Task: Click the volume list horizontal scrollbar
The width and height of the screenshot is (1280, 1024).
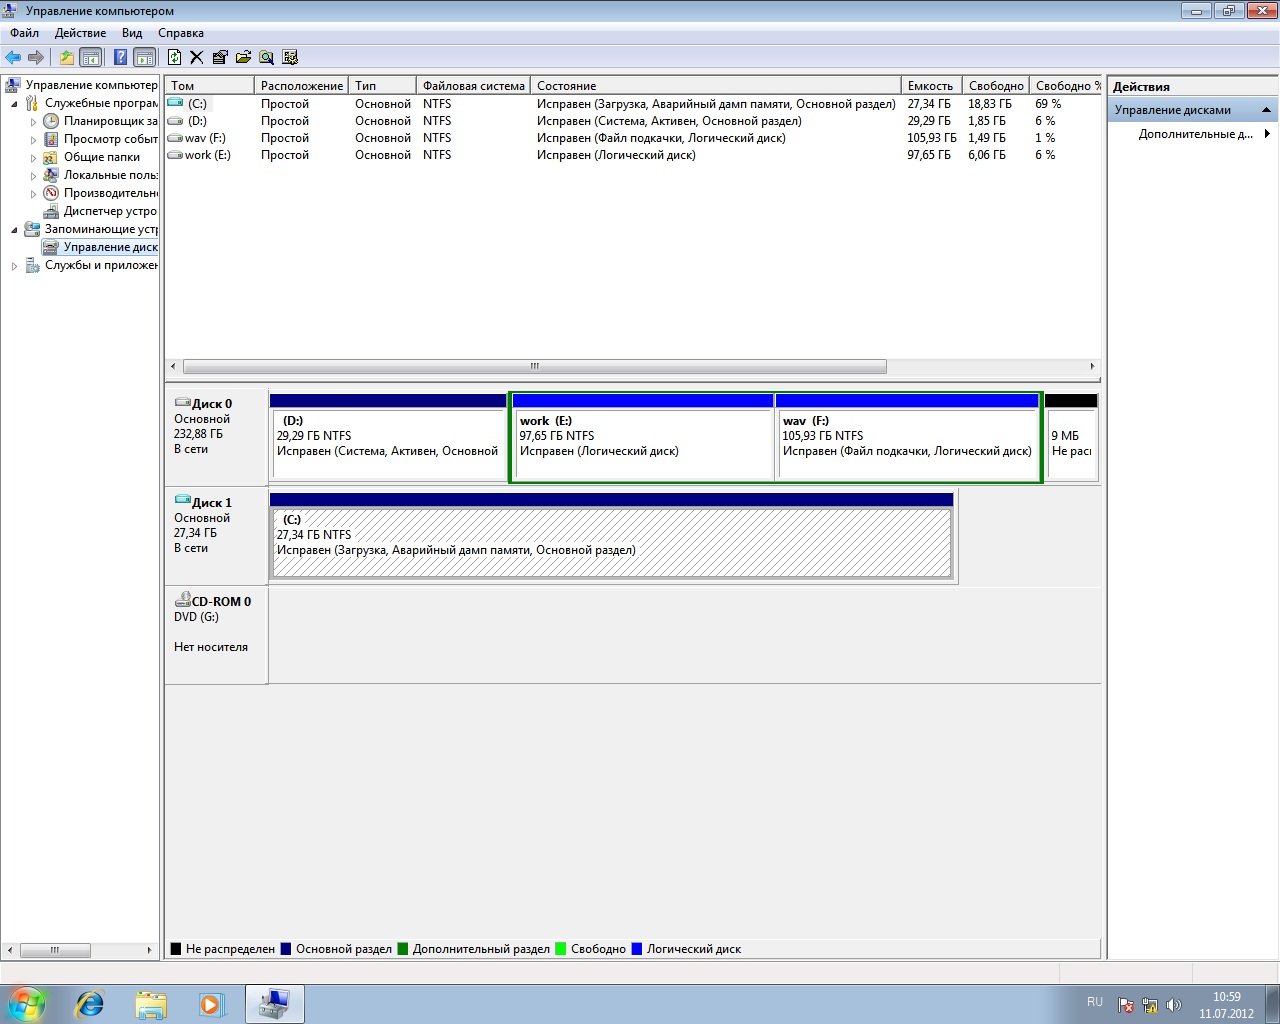Action: coord(535,366)
